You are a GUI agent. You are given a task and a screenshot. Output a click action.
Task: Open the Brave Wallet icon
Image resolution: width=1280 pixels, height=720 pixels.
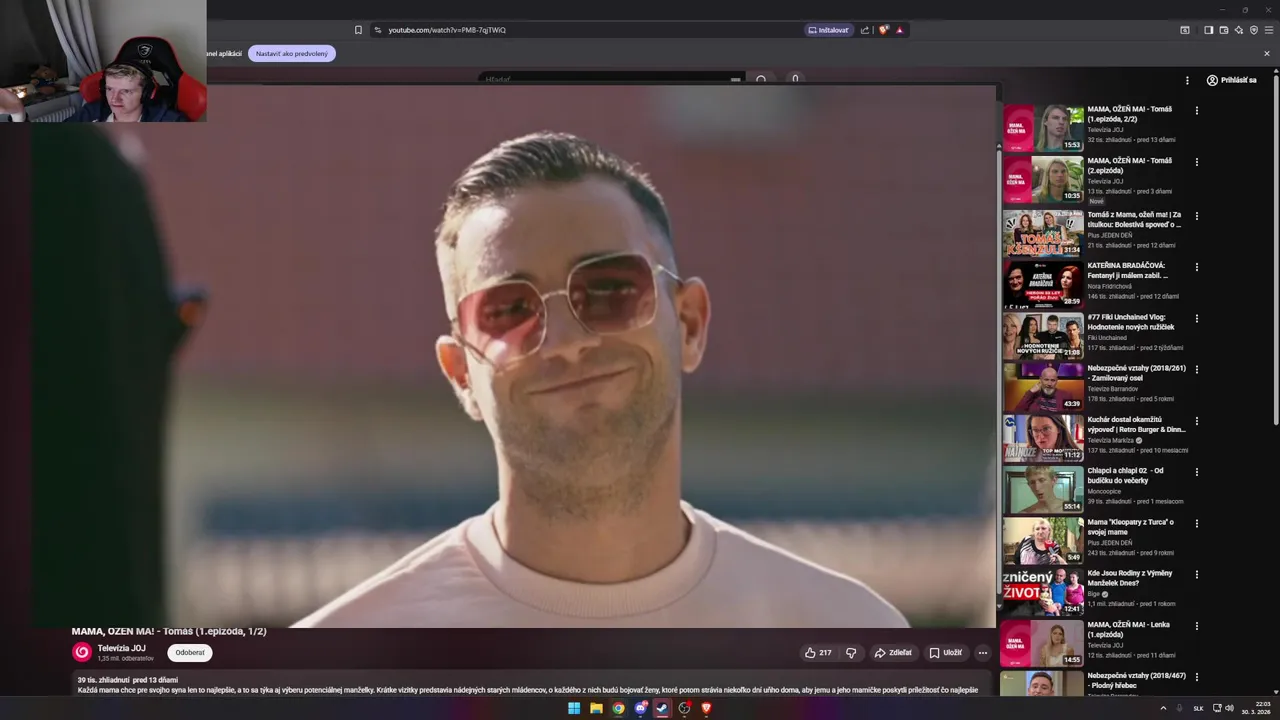1223,30
